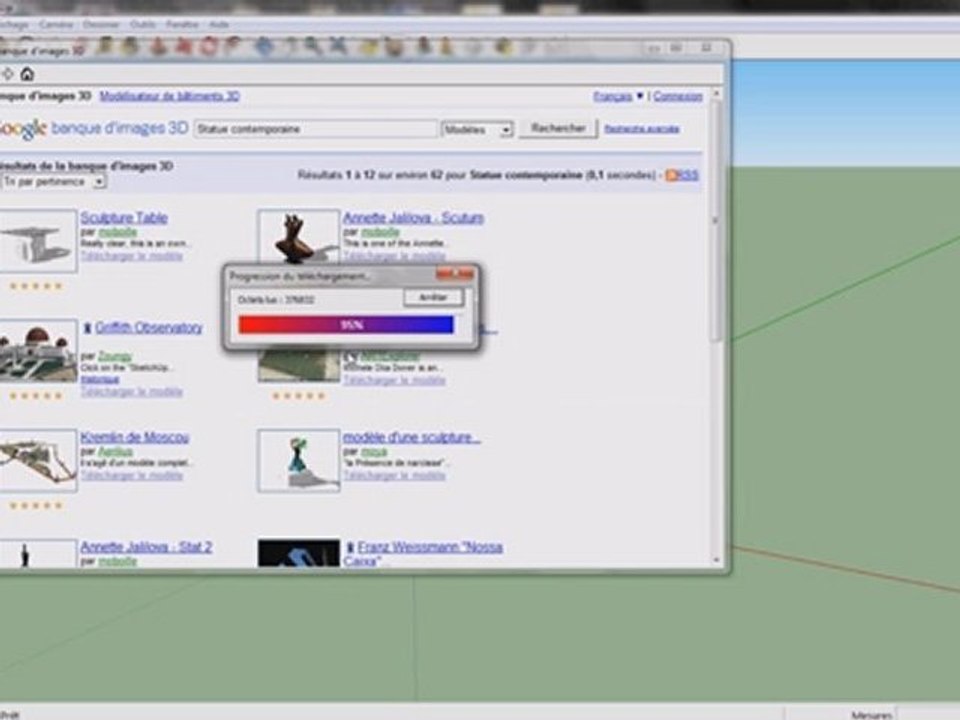Screen dimensions: 960x720
Task: Click the Statue contemporaine search field
Action: coord(315,129)
